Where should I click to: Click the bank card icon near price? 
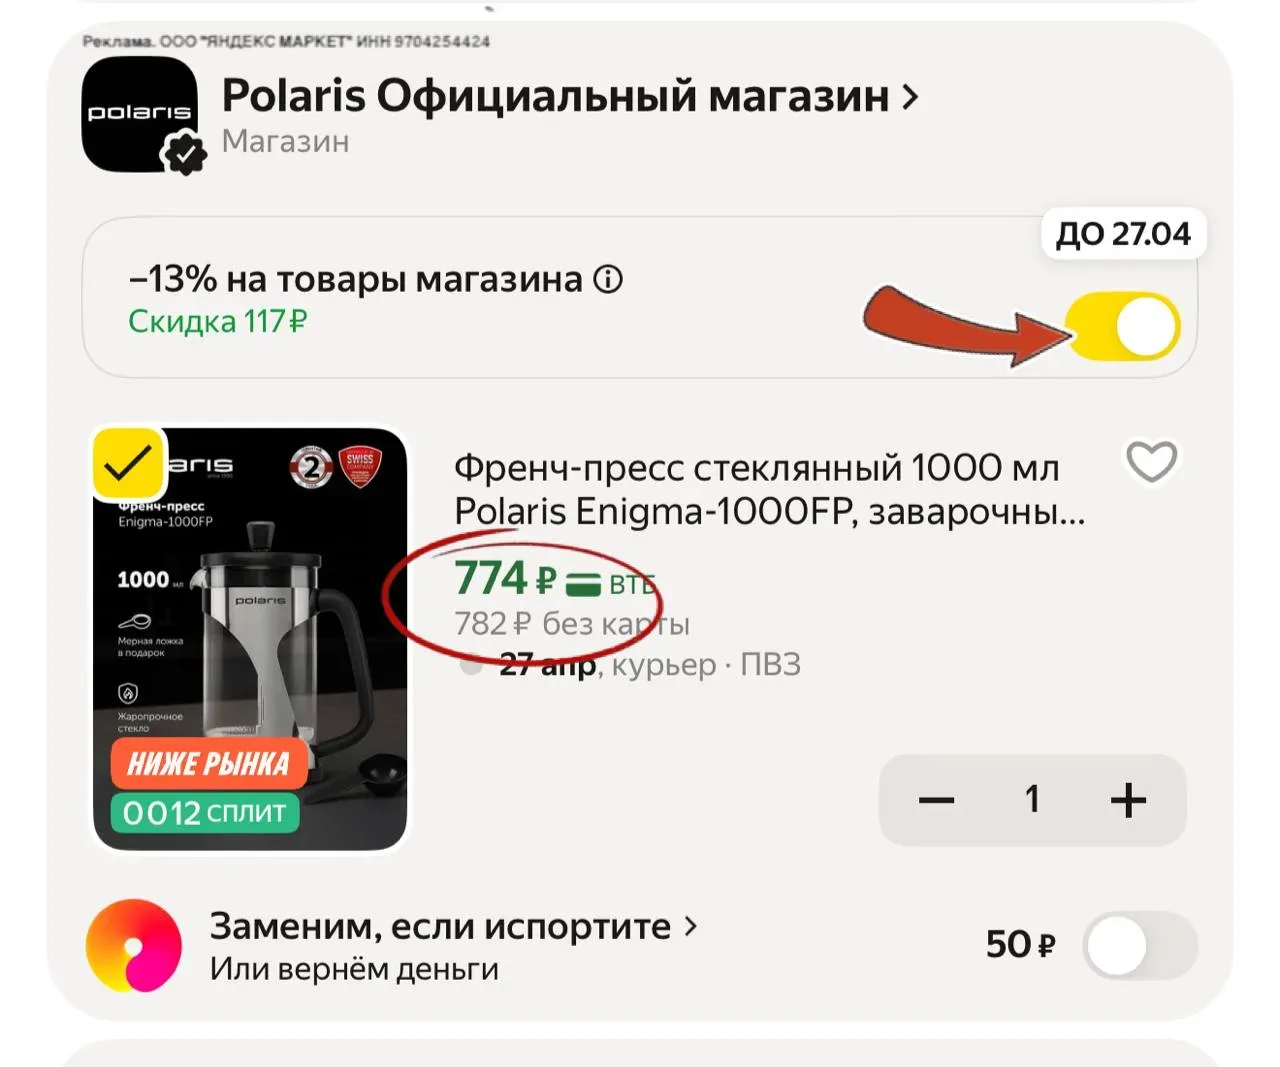[x=583, y=582]
